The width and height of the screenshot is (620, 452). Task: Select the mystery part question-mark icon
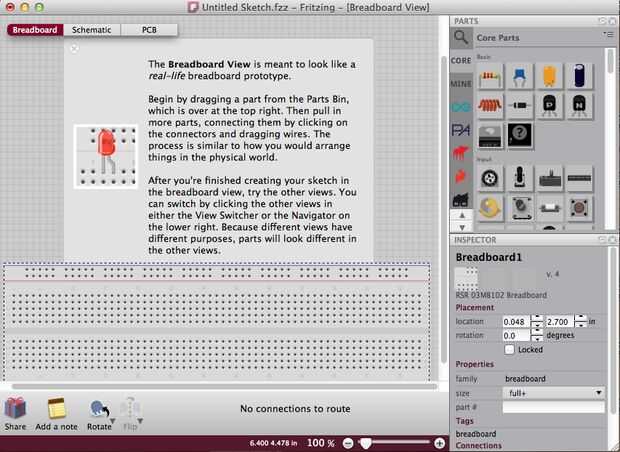[x=520, y=136]
